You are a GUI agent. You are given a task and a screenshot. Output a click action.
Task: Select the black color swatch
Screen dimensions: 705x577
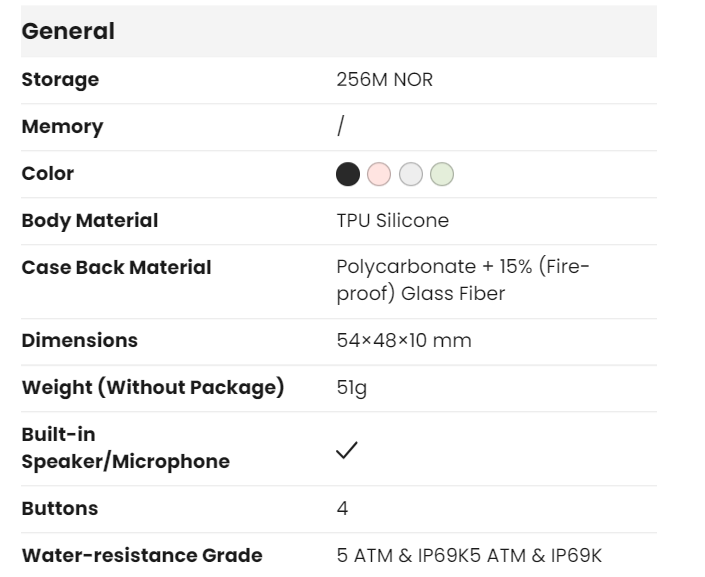[348, 174]
